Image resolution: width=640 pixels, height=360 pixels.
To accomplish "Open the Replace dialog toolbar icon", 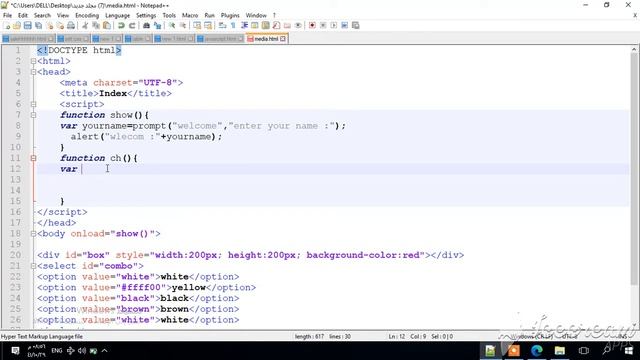I will tap(157, 25).
